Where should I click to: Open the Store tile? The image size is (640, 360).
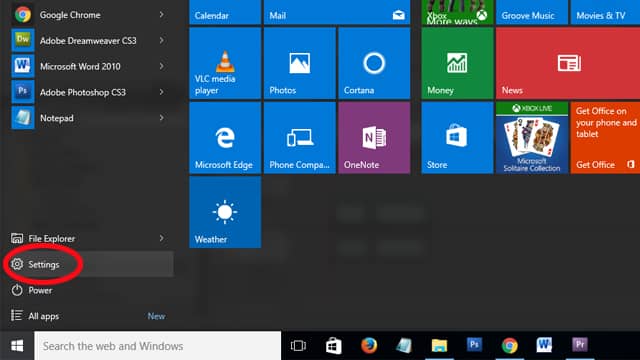(x=457, y=138)
